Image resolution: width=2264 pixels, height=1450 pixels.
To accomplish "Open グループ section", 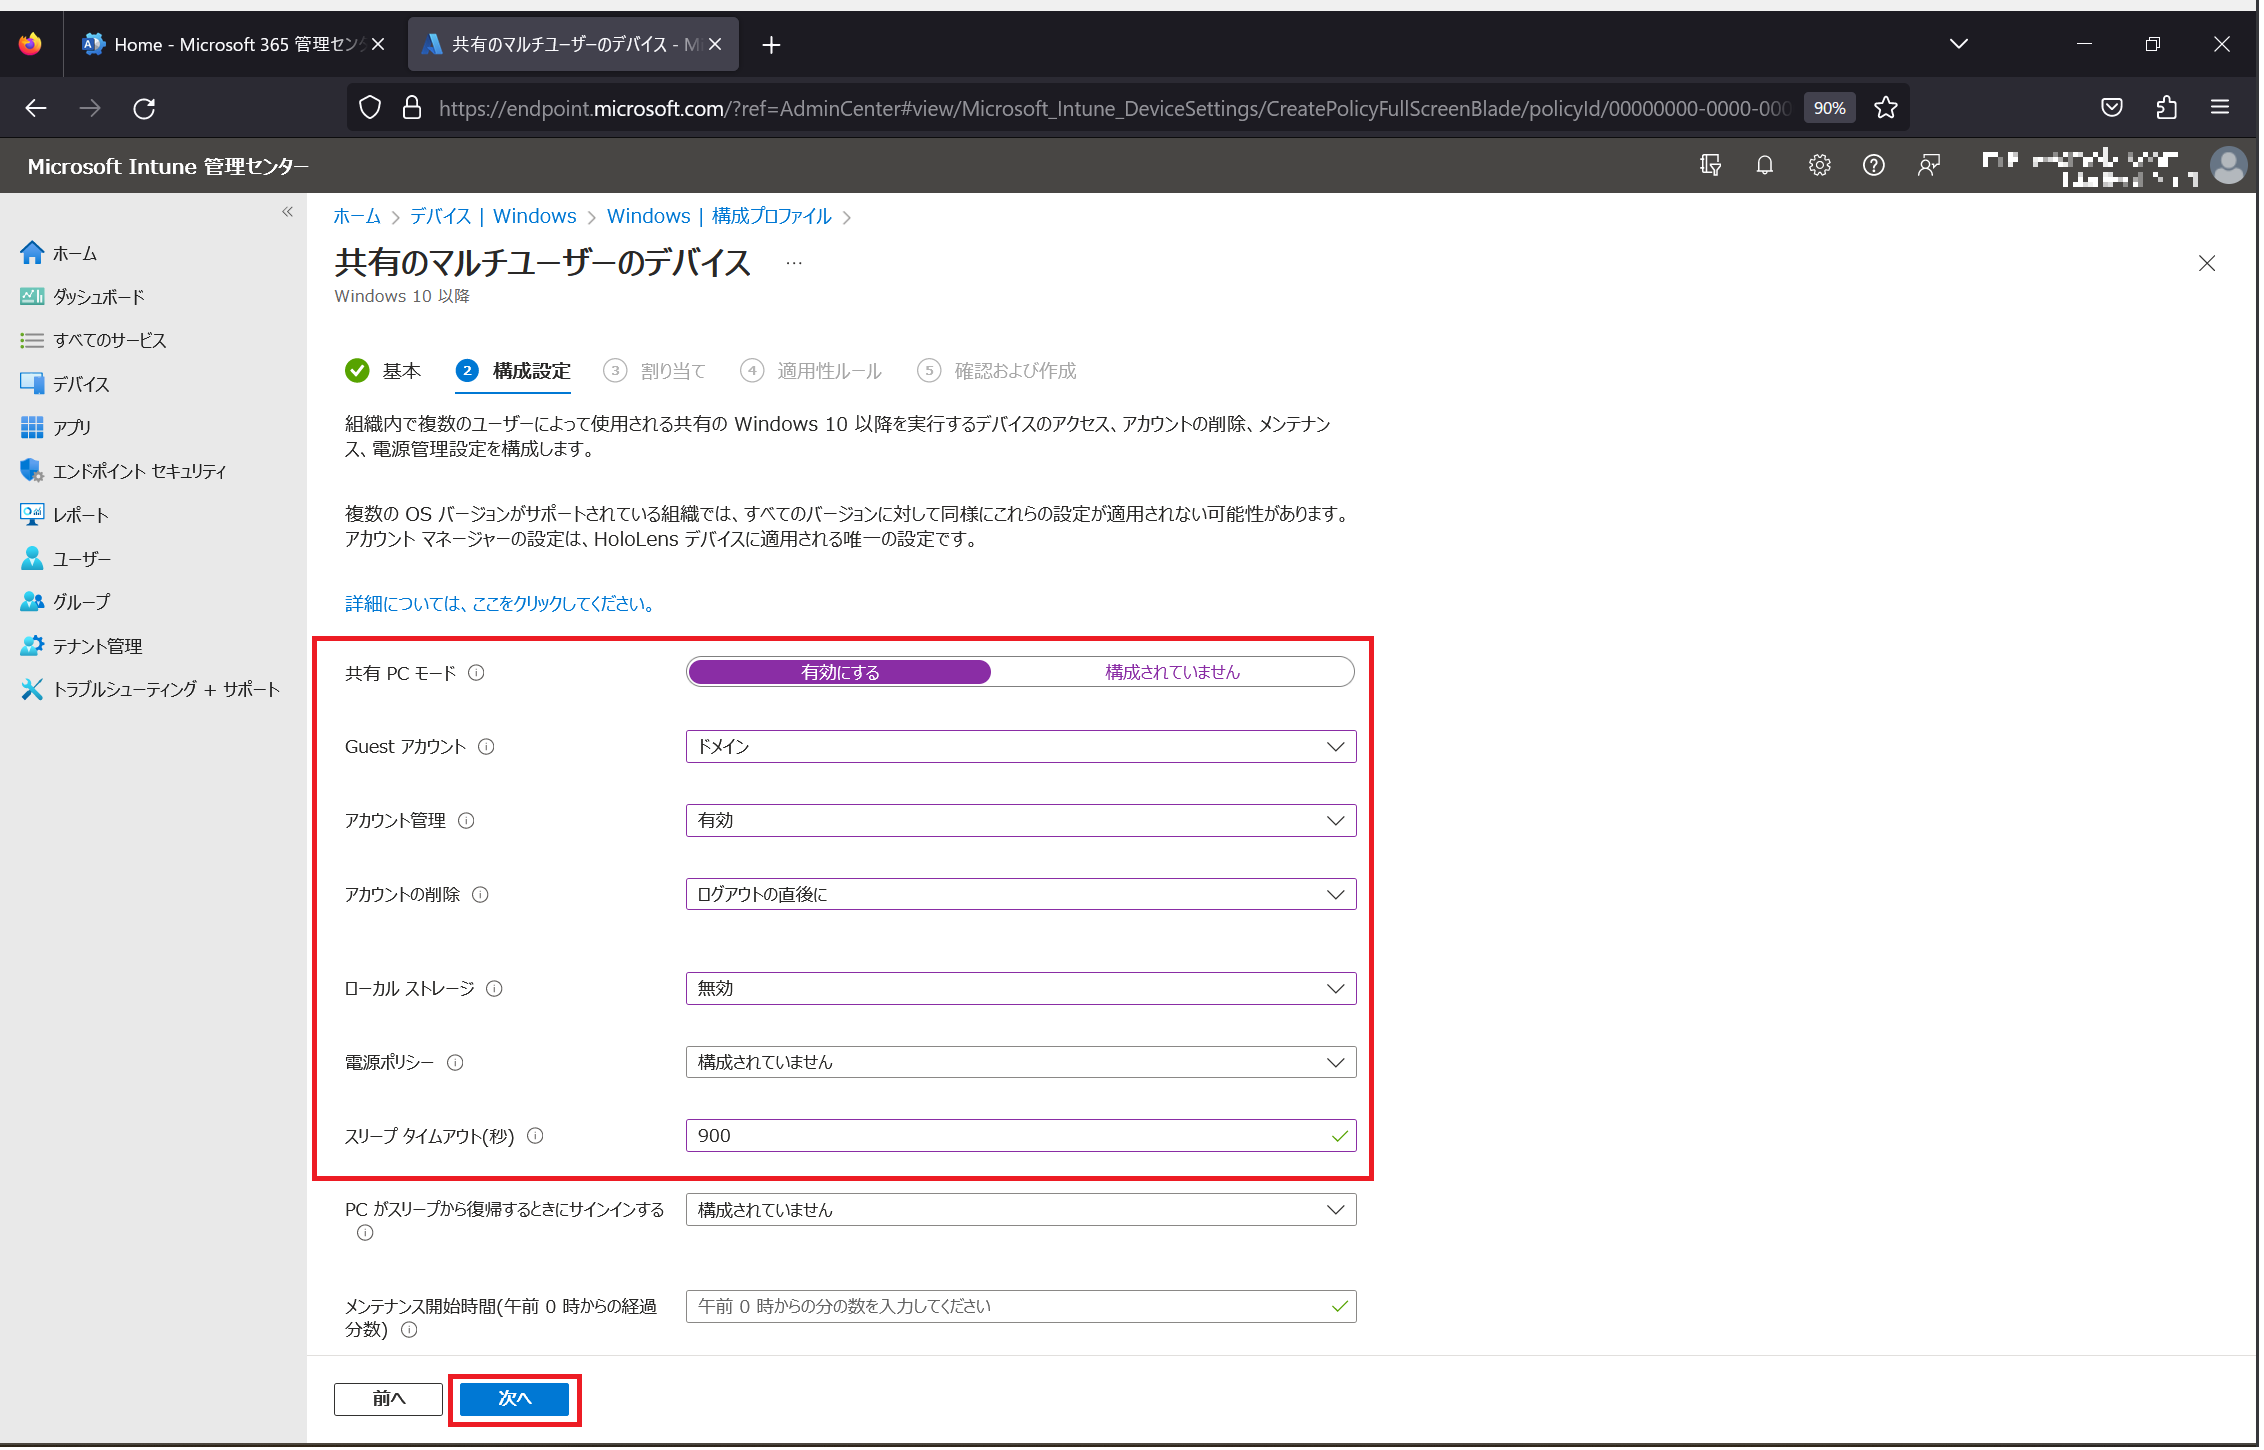I will [66, 602].
